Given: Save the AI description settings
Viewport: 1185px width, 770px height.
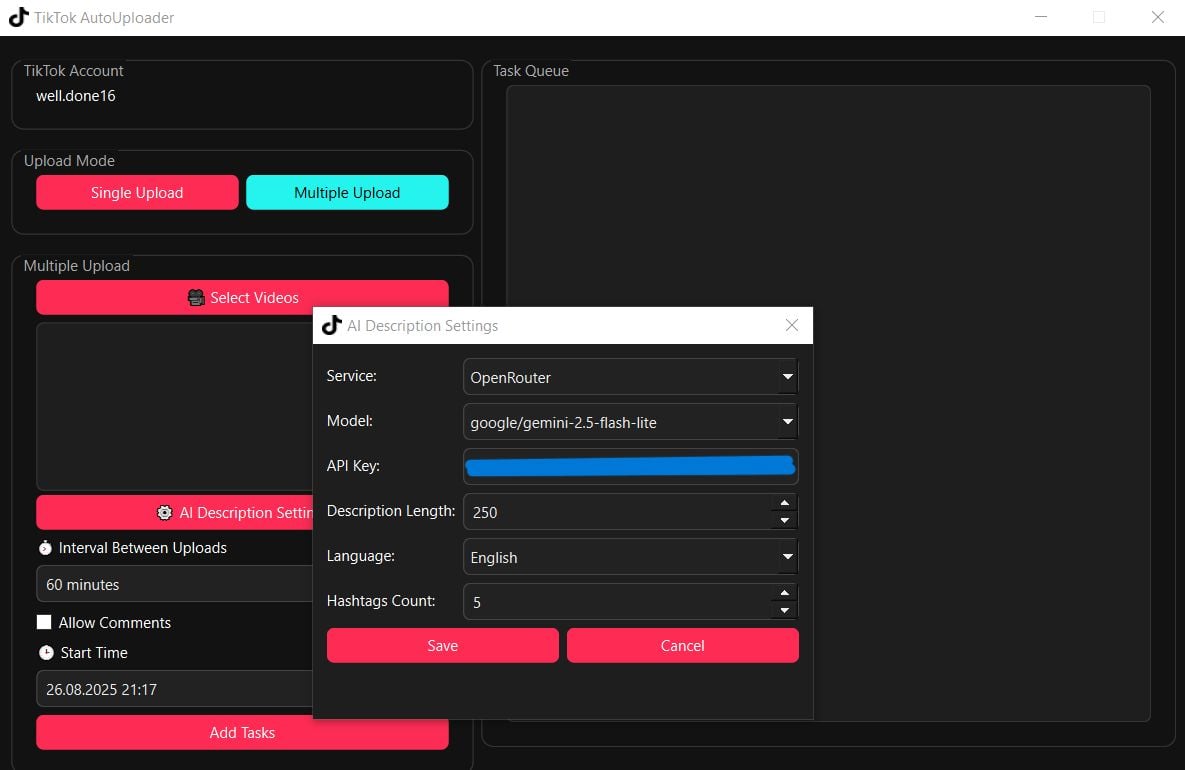Looking at the screenshot, I should pyautogui.click(x=442, y=646).
